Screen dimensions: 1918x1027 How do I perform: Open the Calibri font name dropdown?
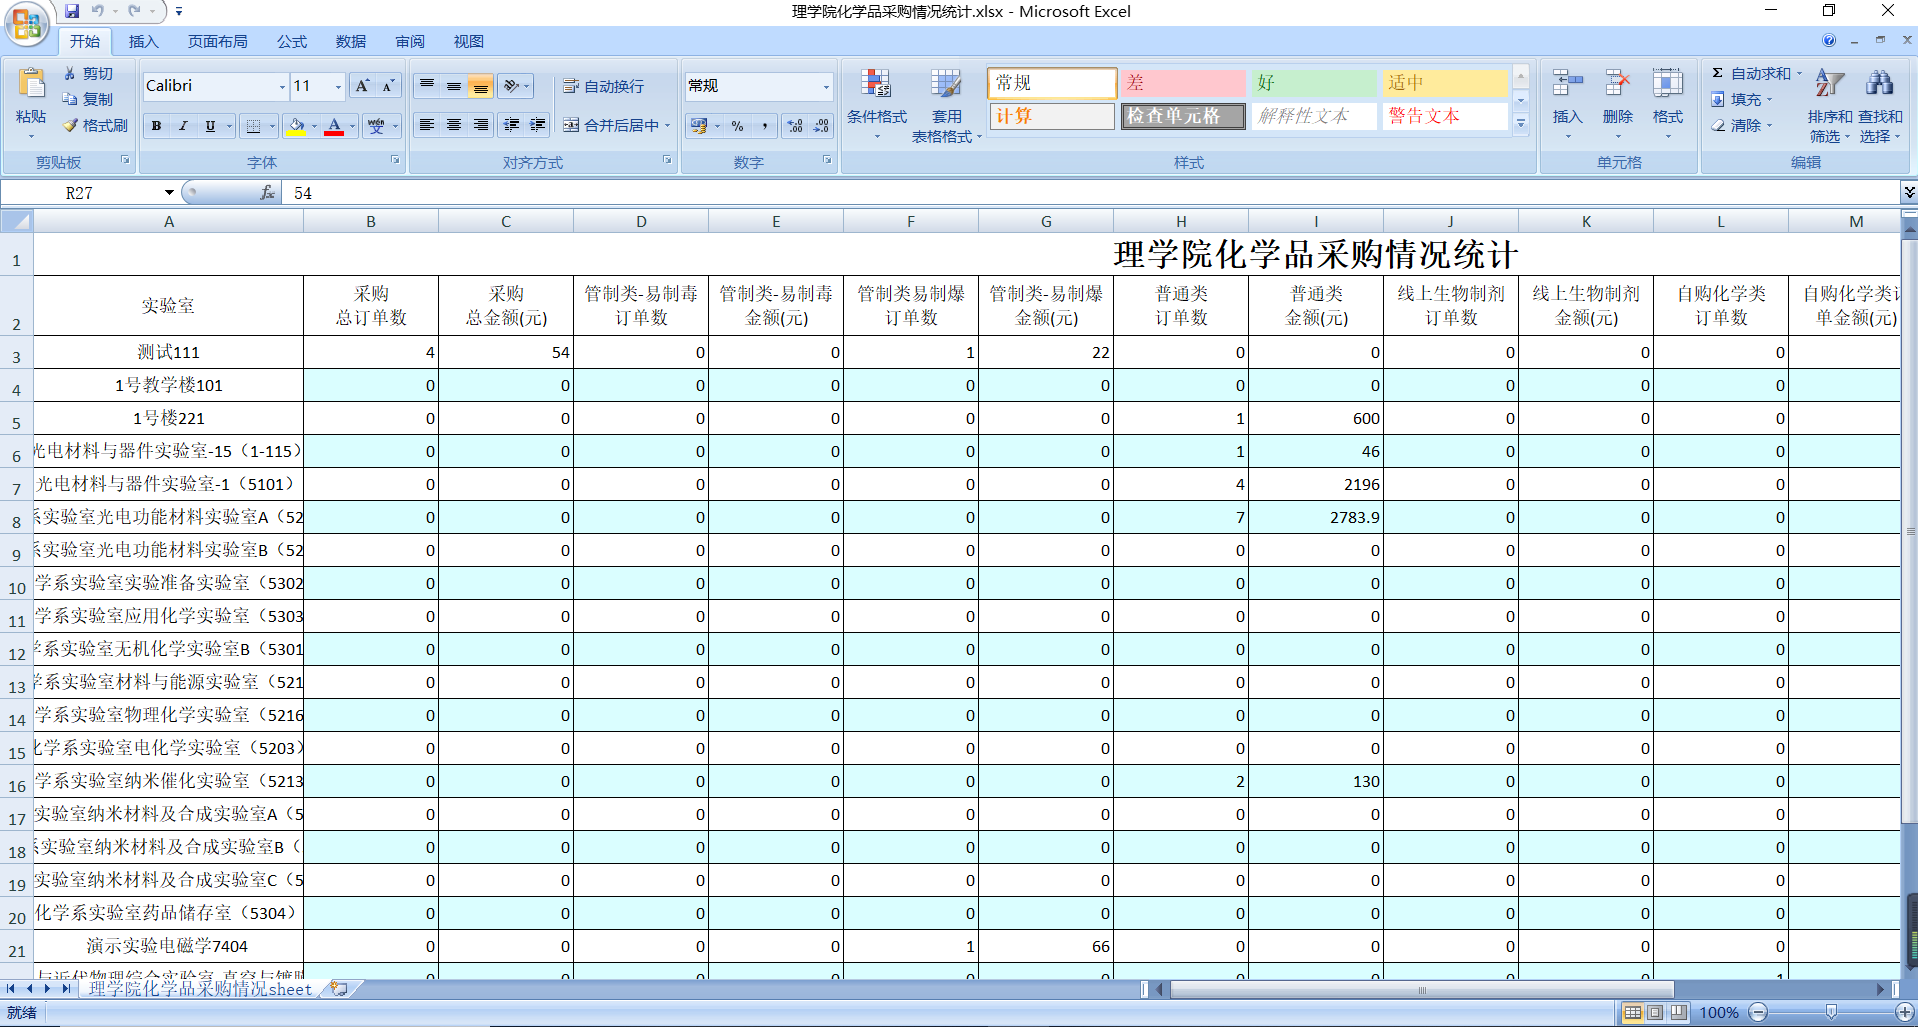tap(282, 87)
